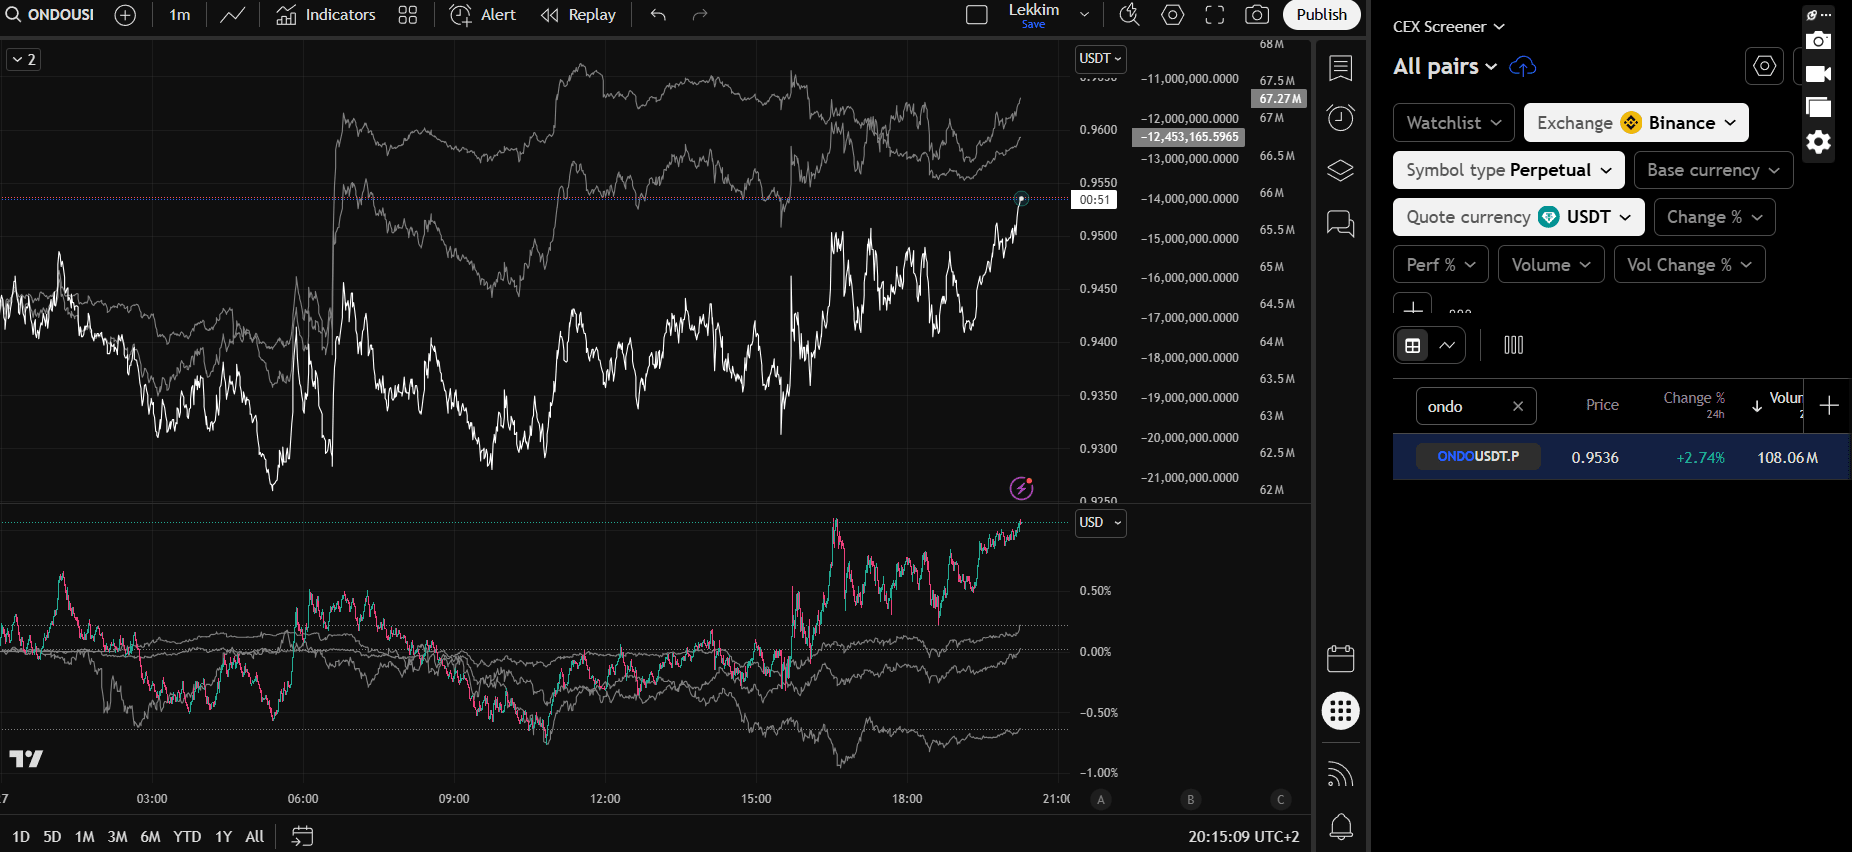Select 5D date range

coord(52,836)
